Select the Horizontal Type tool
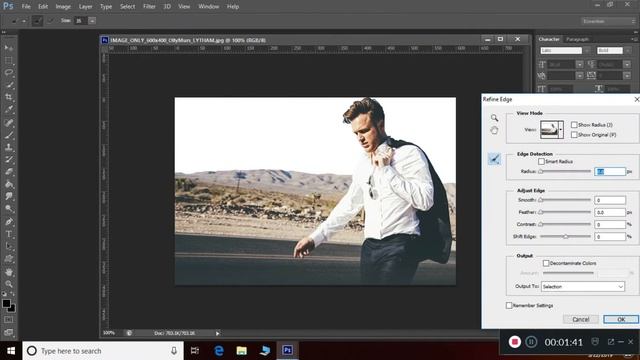This screenshot has width=640, height=360. (x=9, y=234)
